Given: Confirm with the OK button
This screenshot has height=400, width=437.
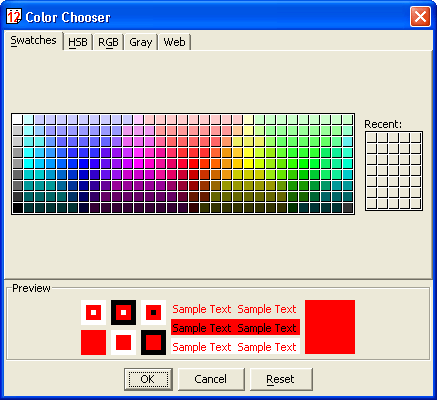Looking at the screenshot, I should 148,379.
